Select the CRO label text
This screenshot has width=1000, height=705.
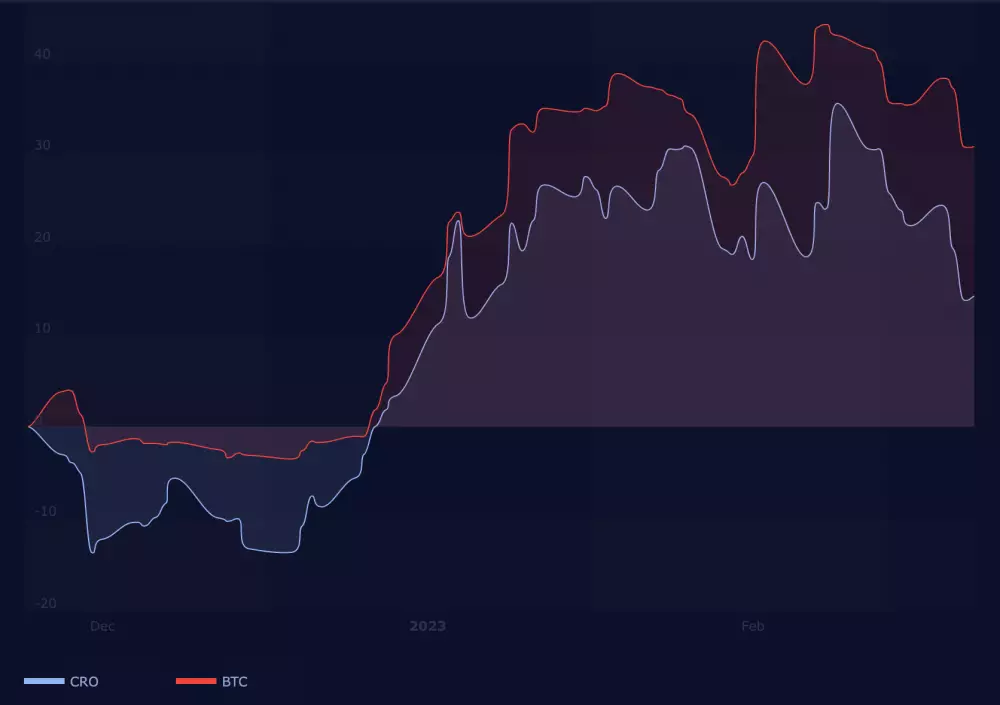tap(83, 681)
